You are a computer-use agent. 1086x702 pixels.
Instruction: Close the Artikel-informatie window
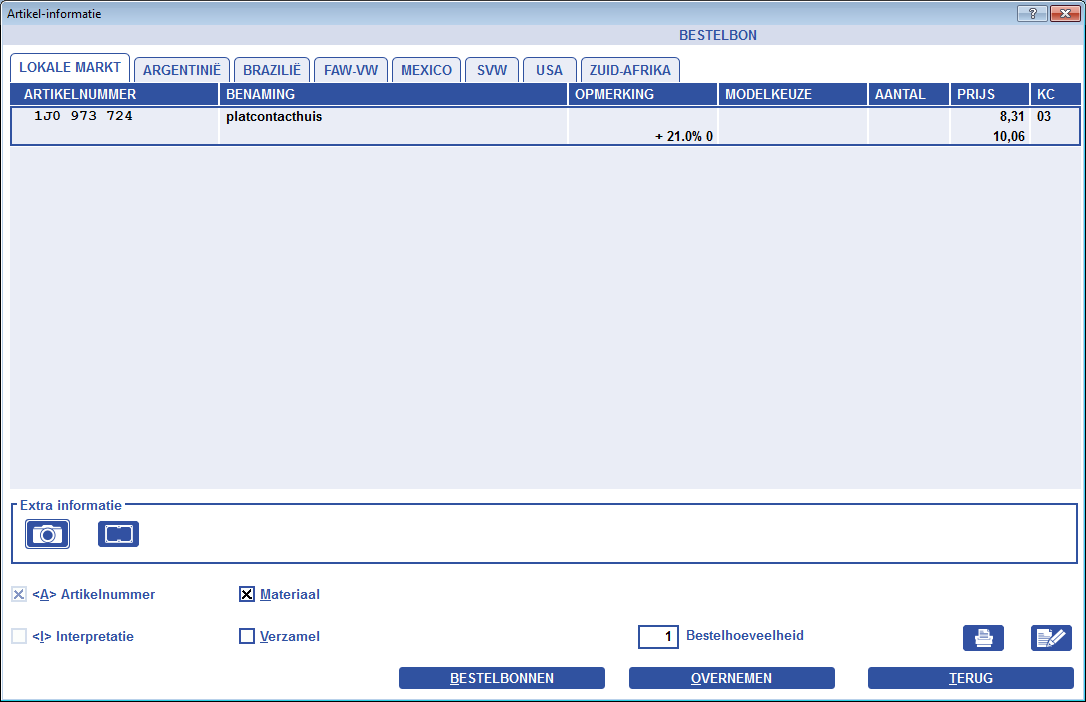click(x=1064, y=13)
